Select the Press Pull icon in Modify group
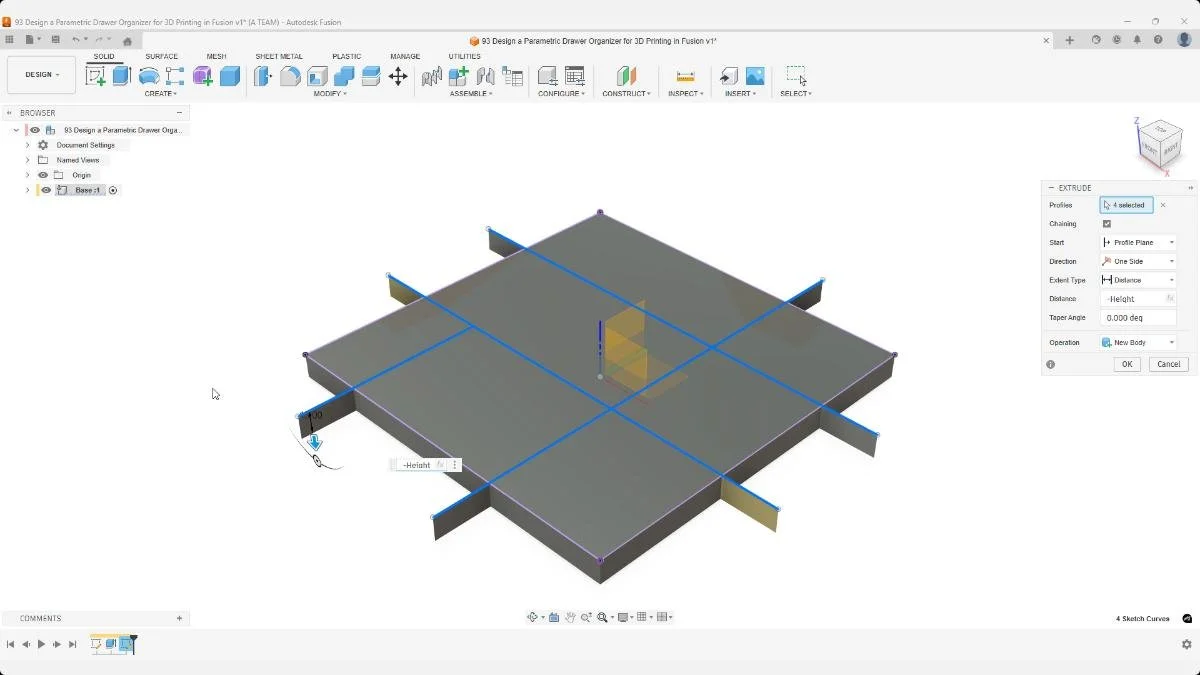The height and width of the screenshot is (675, 1200). pos(262,76)
